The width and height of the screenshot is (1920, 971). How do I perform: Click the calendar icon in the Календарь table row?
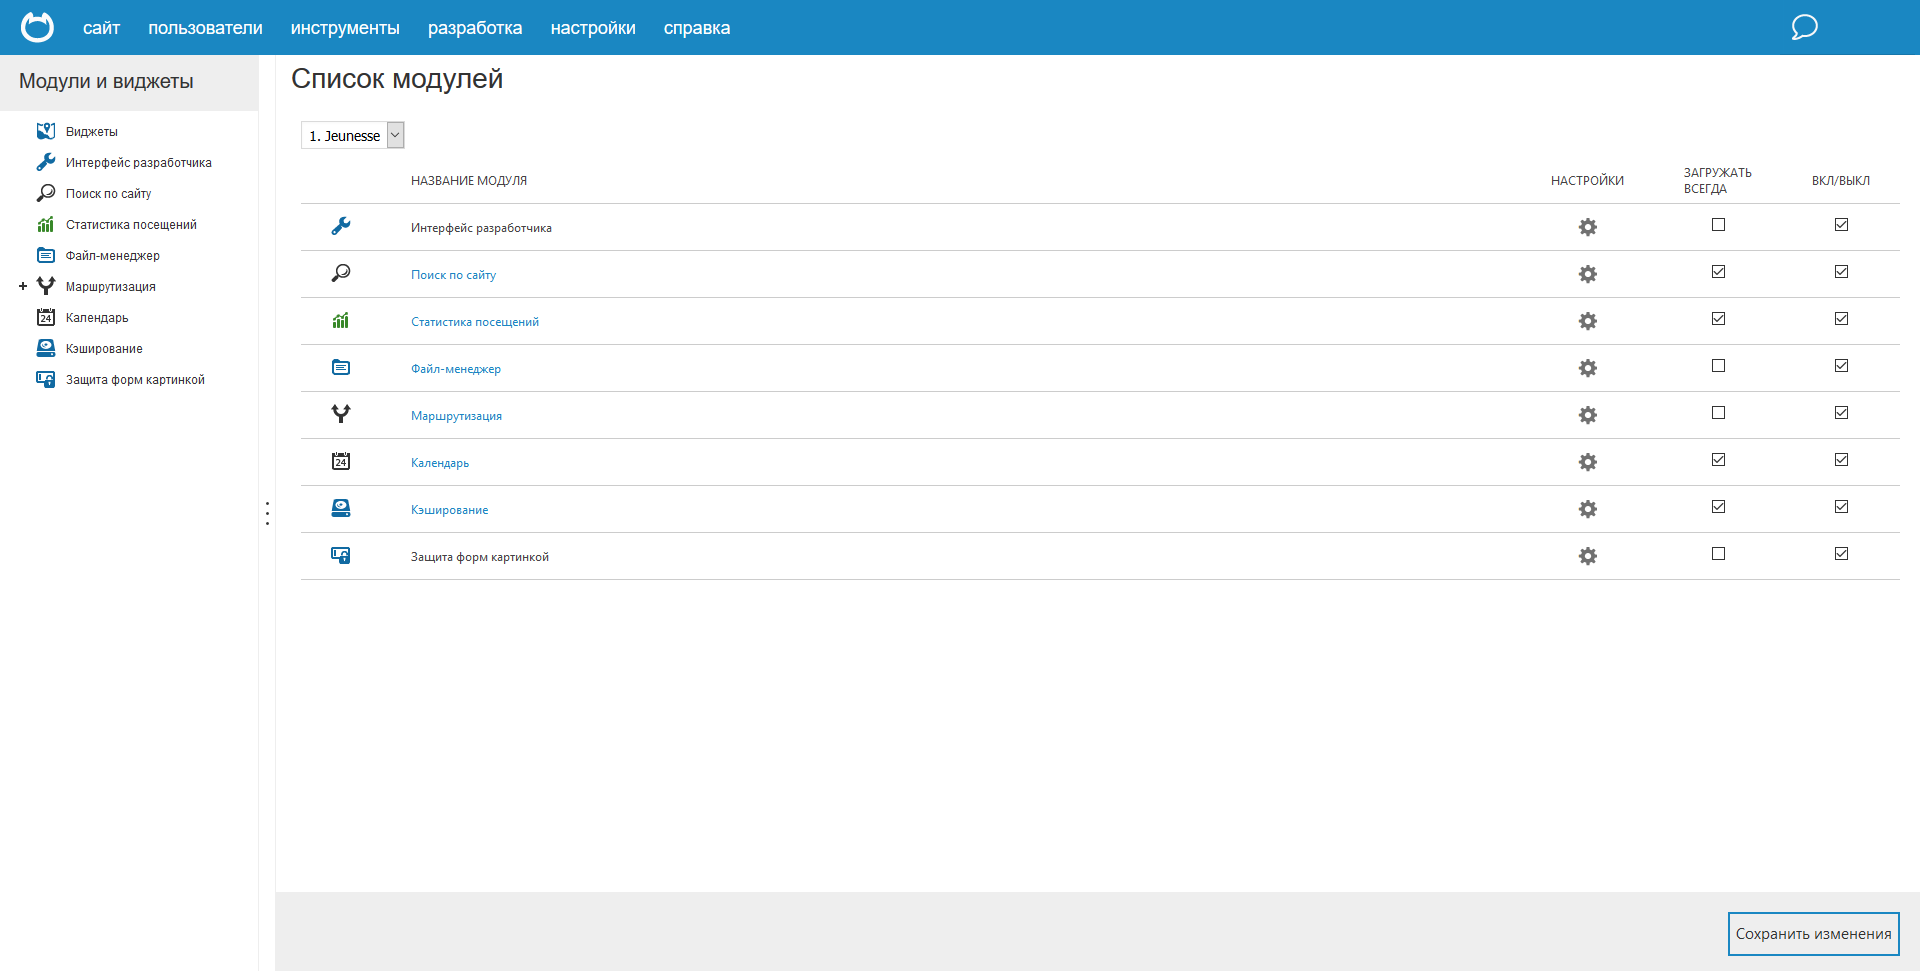pyautogui.click(x=341, y=461)
